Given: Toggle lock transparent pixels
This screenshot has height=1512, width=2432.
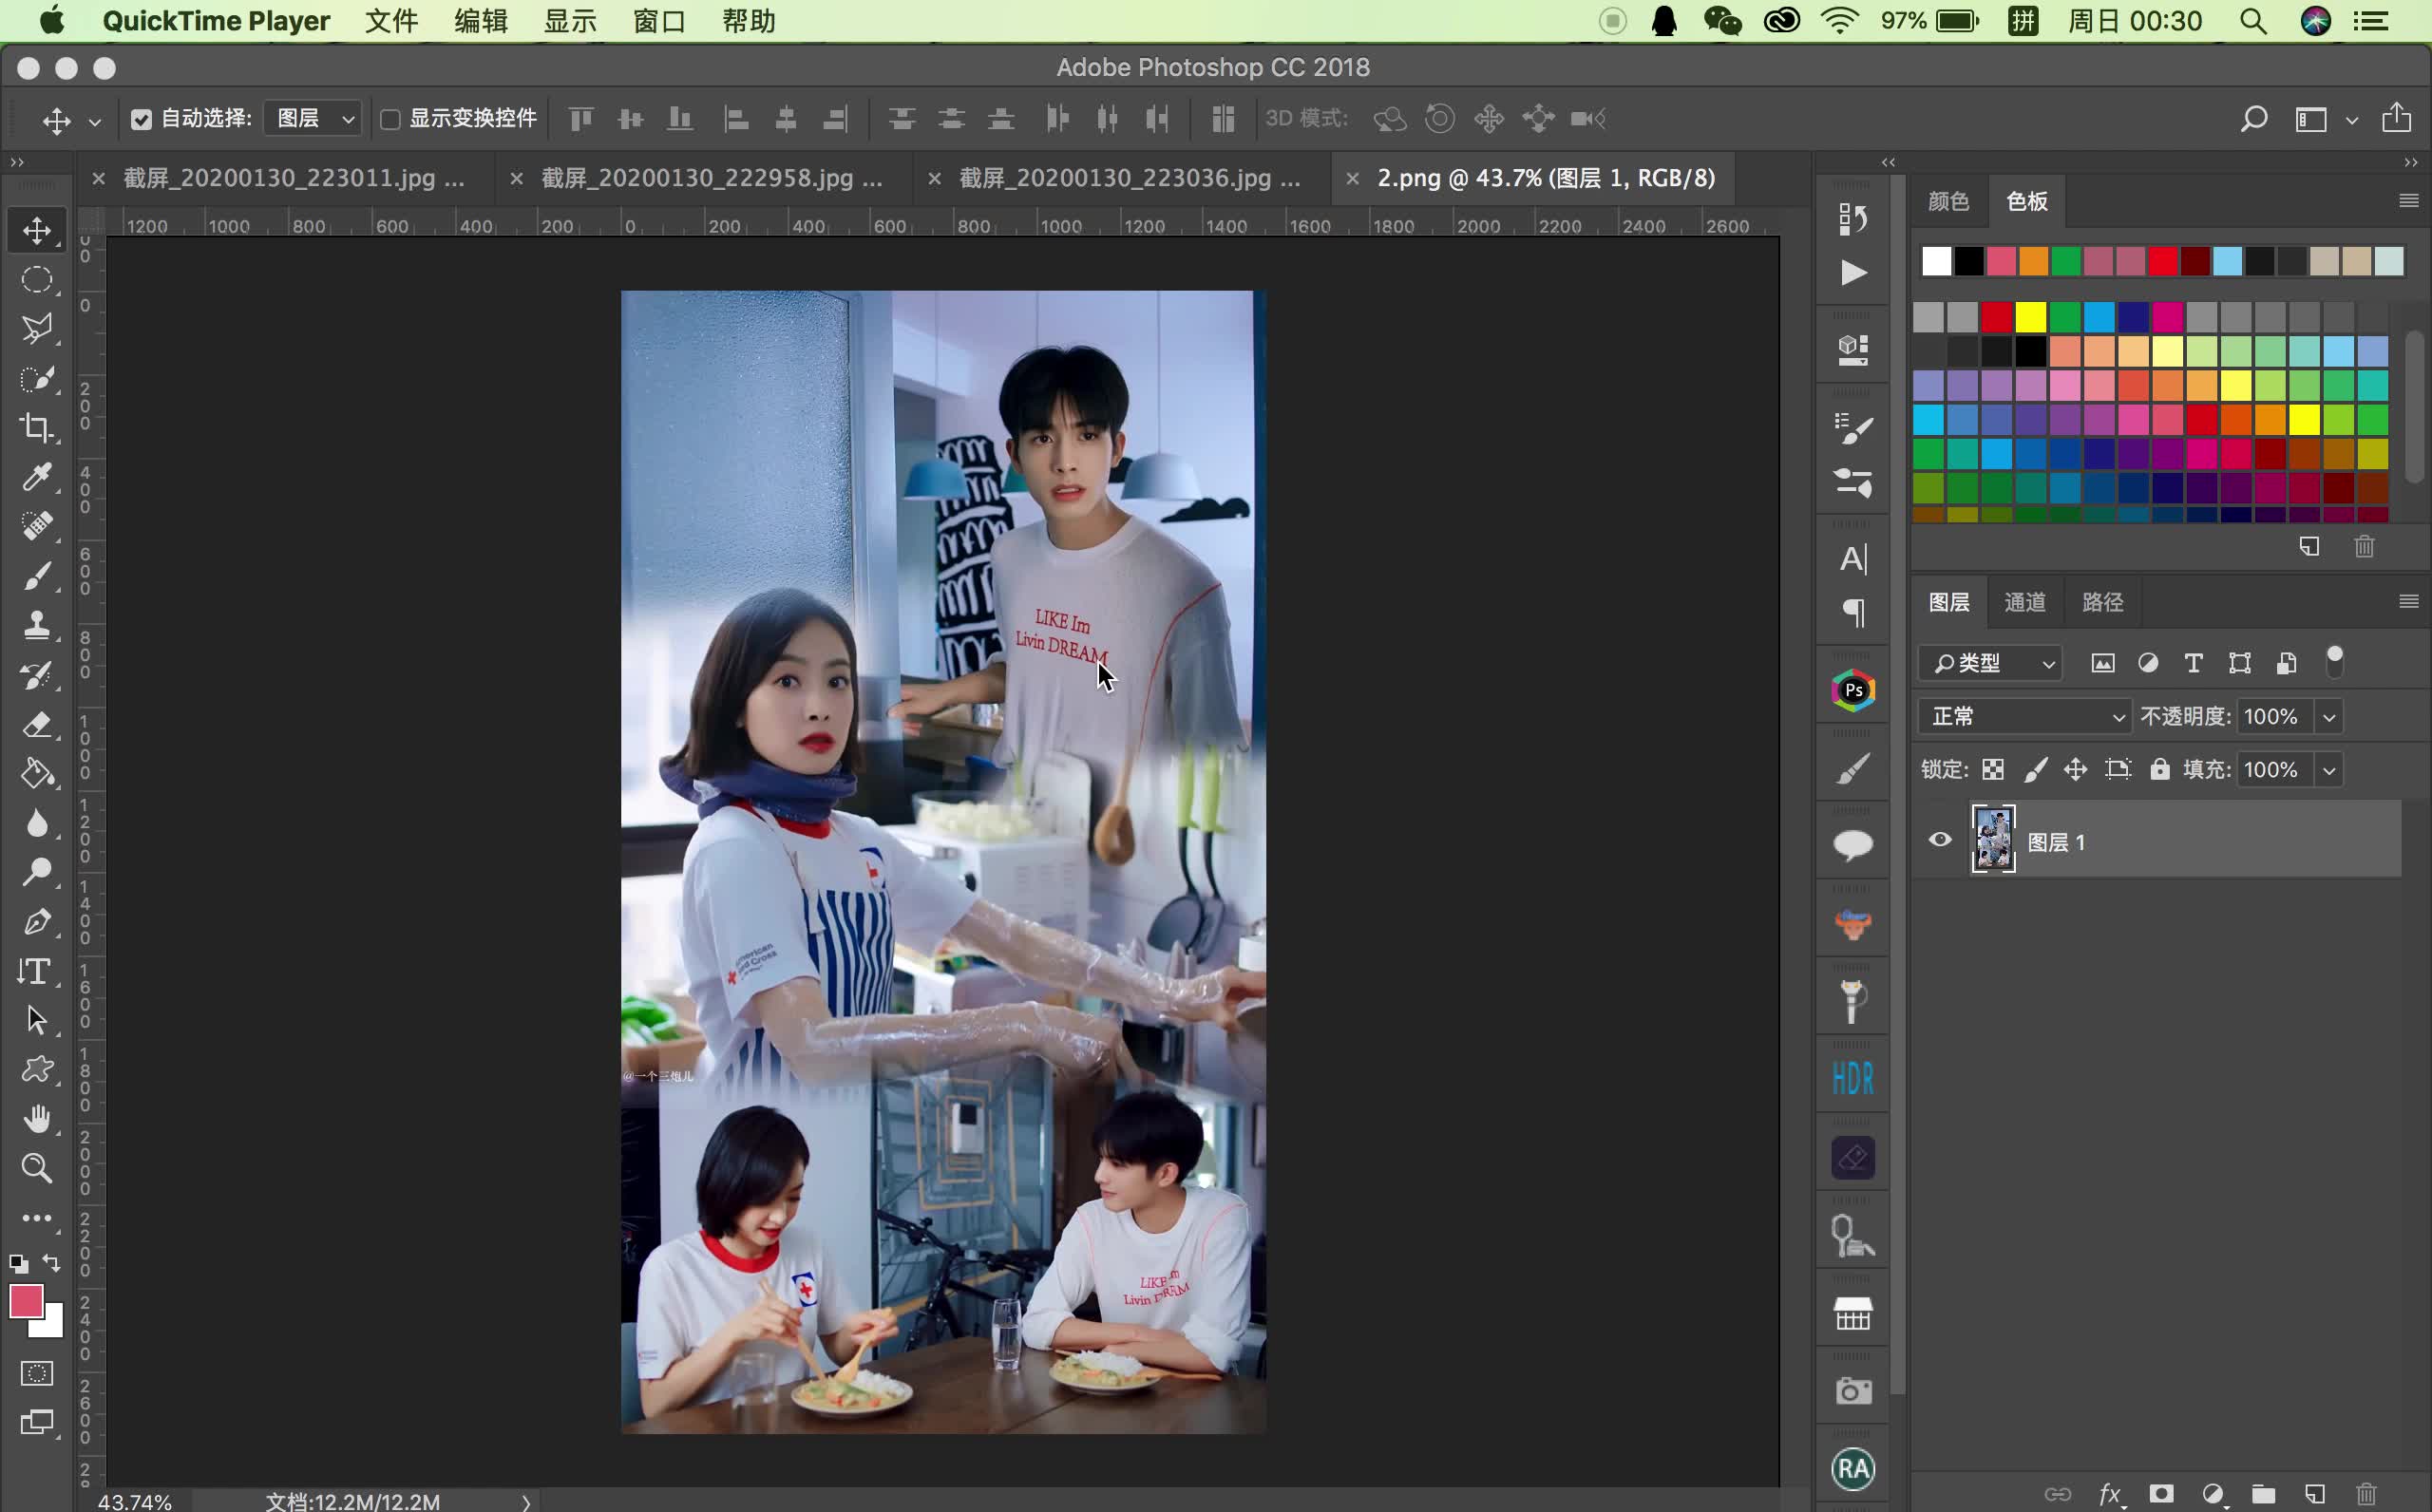Looking at the screenshot, I should pos(1993,769).
